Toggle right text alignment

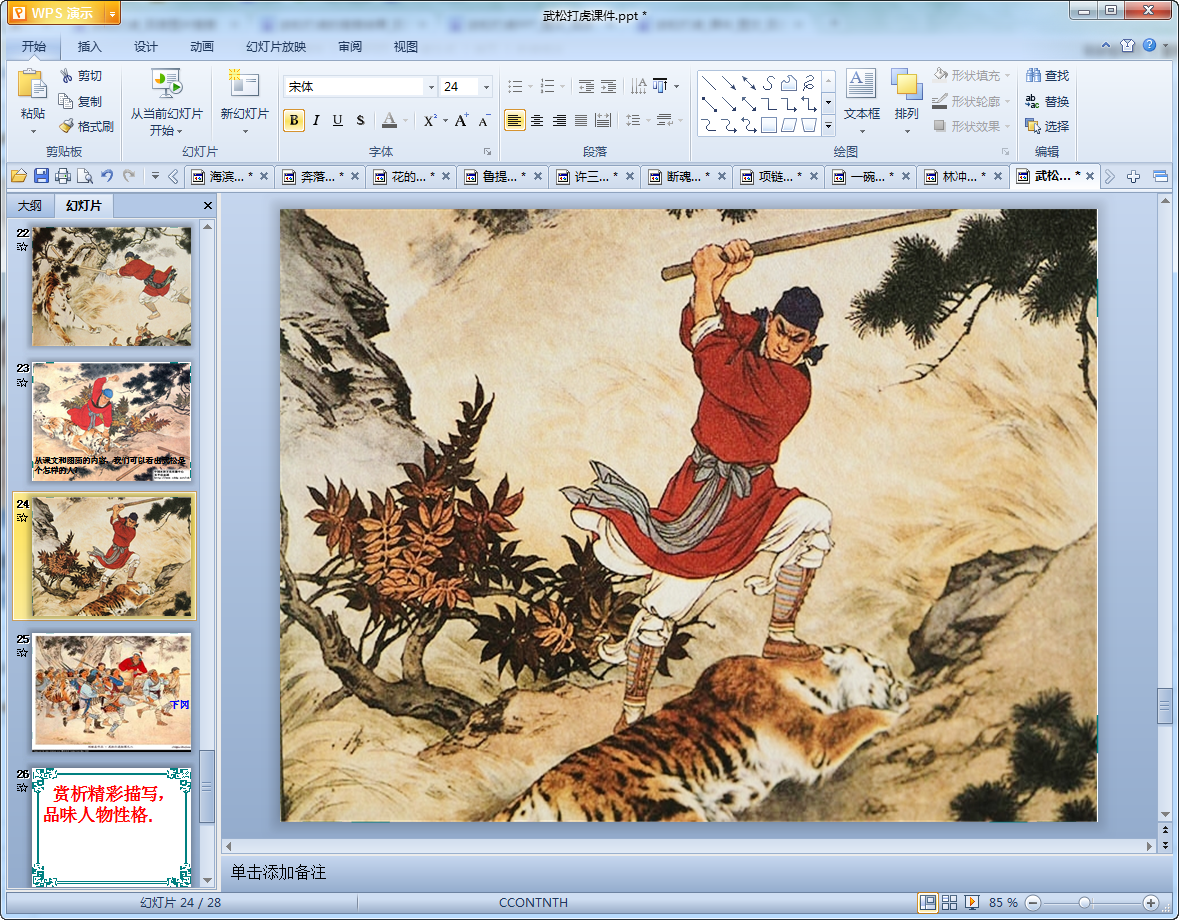pyautogui.click(x=559, y=120)
